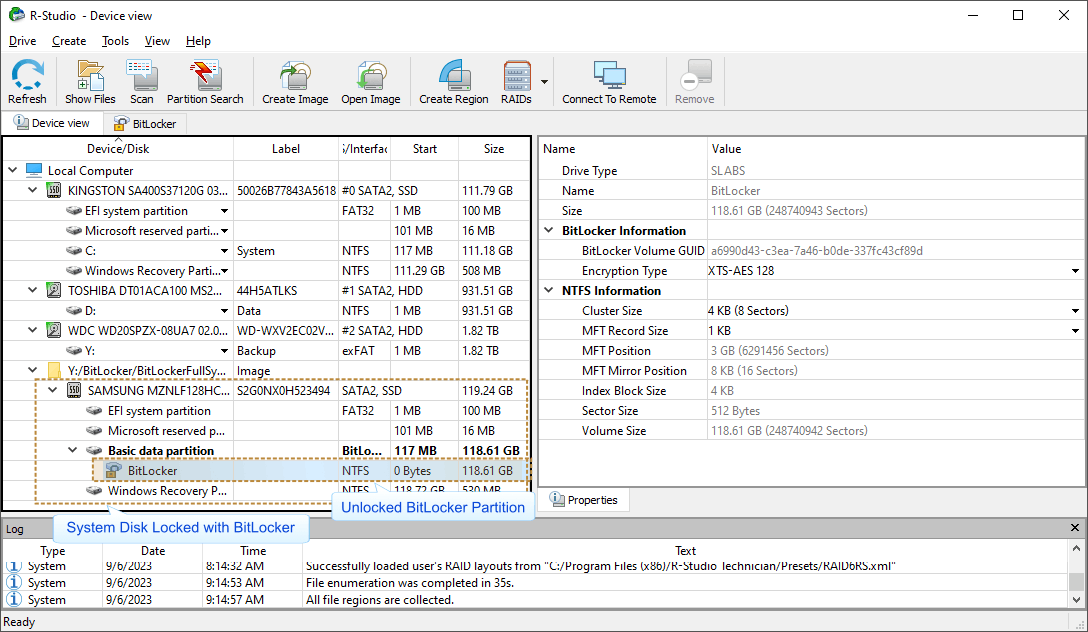The width and height of the screenshot is (1088, 632).
Task: Collapse the SAMSUNG MZNLF128HC drive node
Action: click(53, 391)
